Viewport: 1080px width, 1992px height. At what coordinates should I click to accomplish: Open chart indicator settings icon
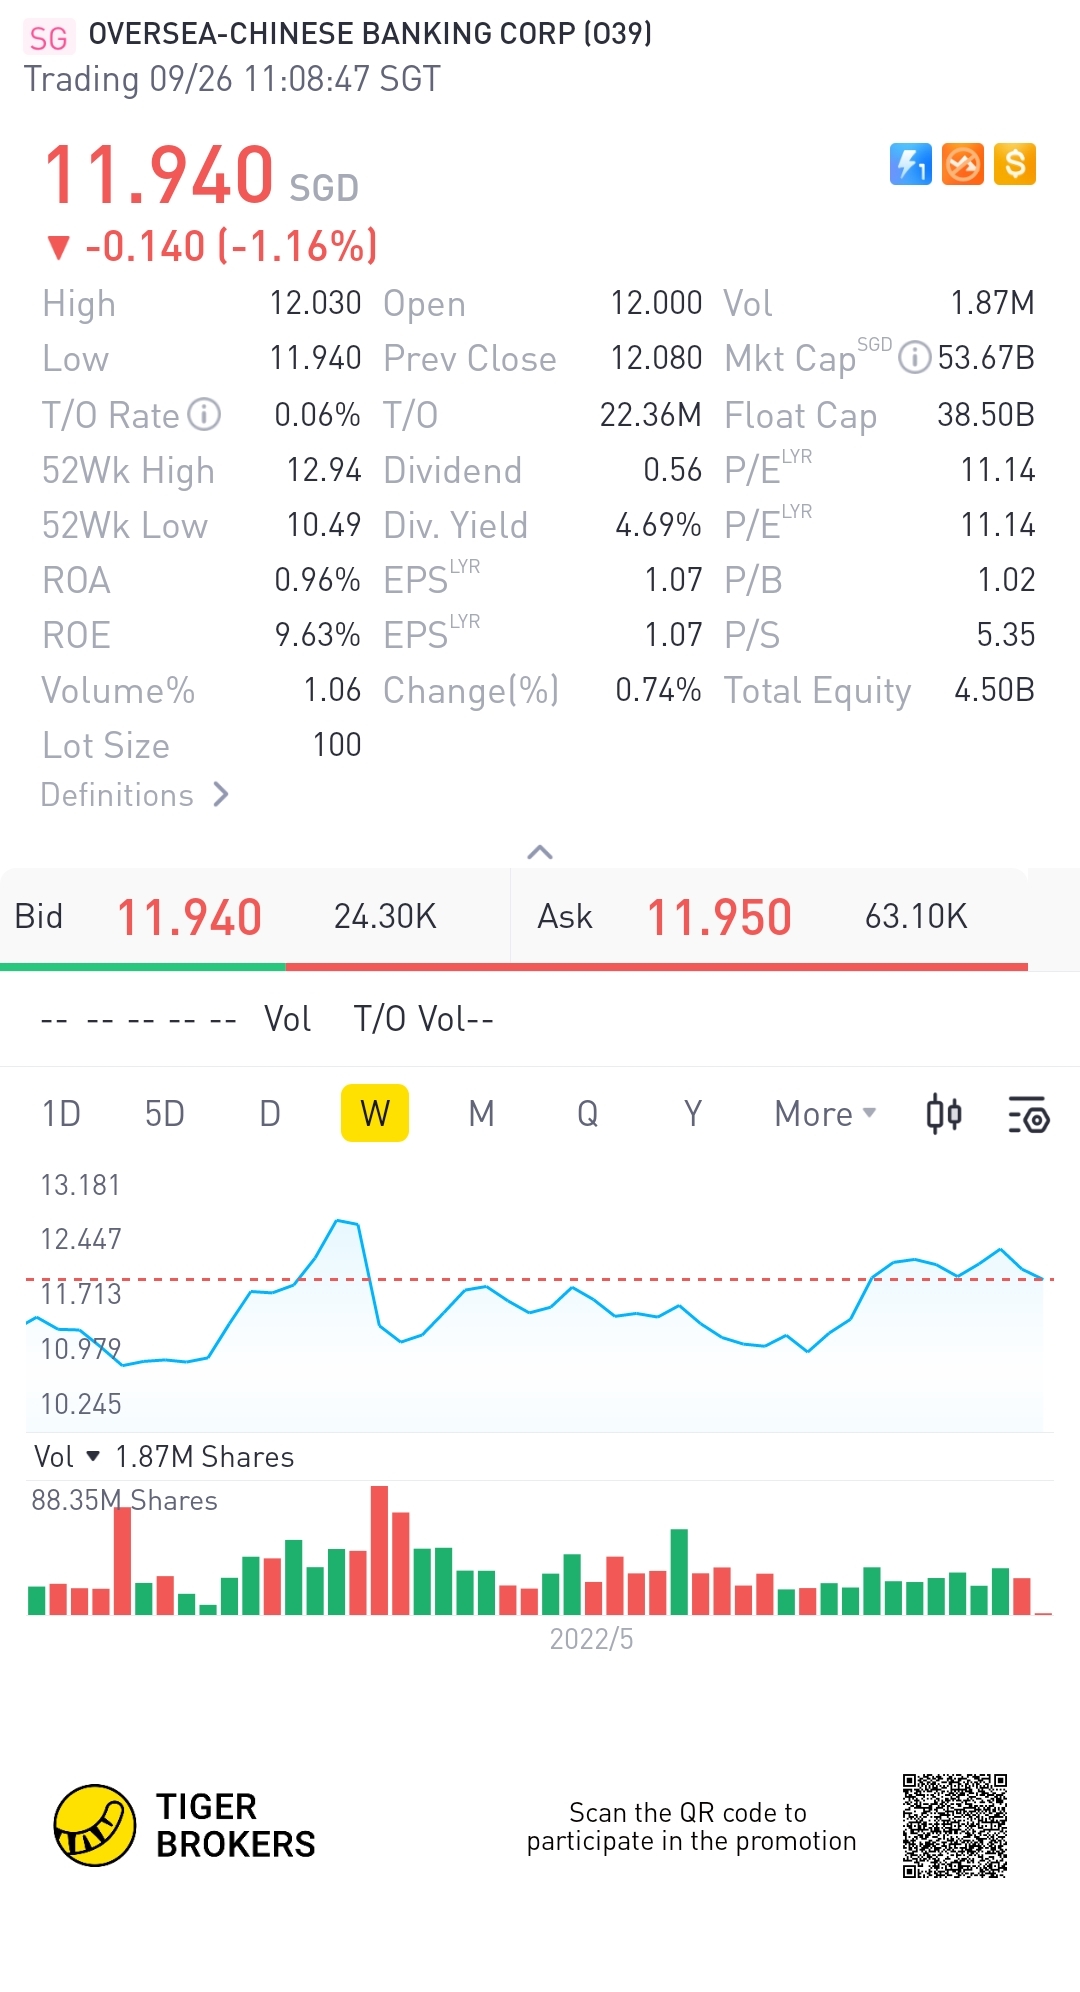[x=1028, y=1114]
